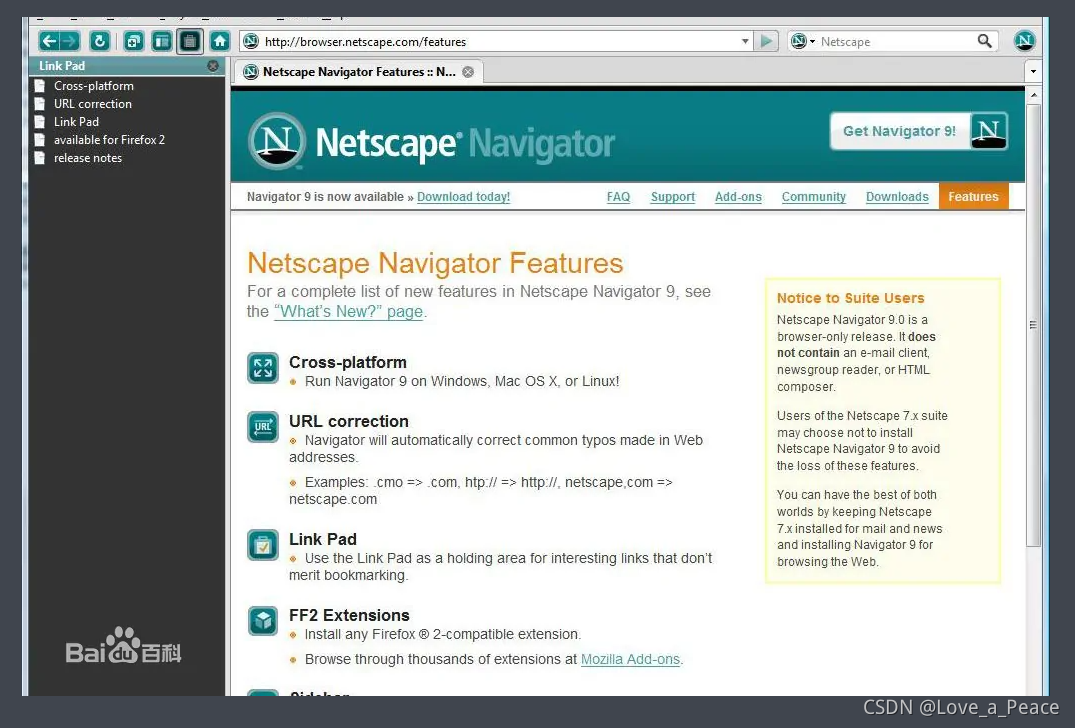Select the orange Features tab
Viewport: 1075px width, 728px height.
974,197
